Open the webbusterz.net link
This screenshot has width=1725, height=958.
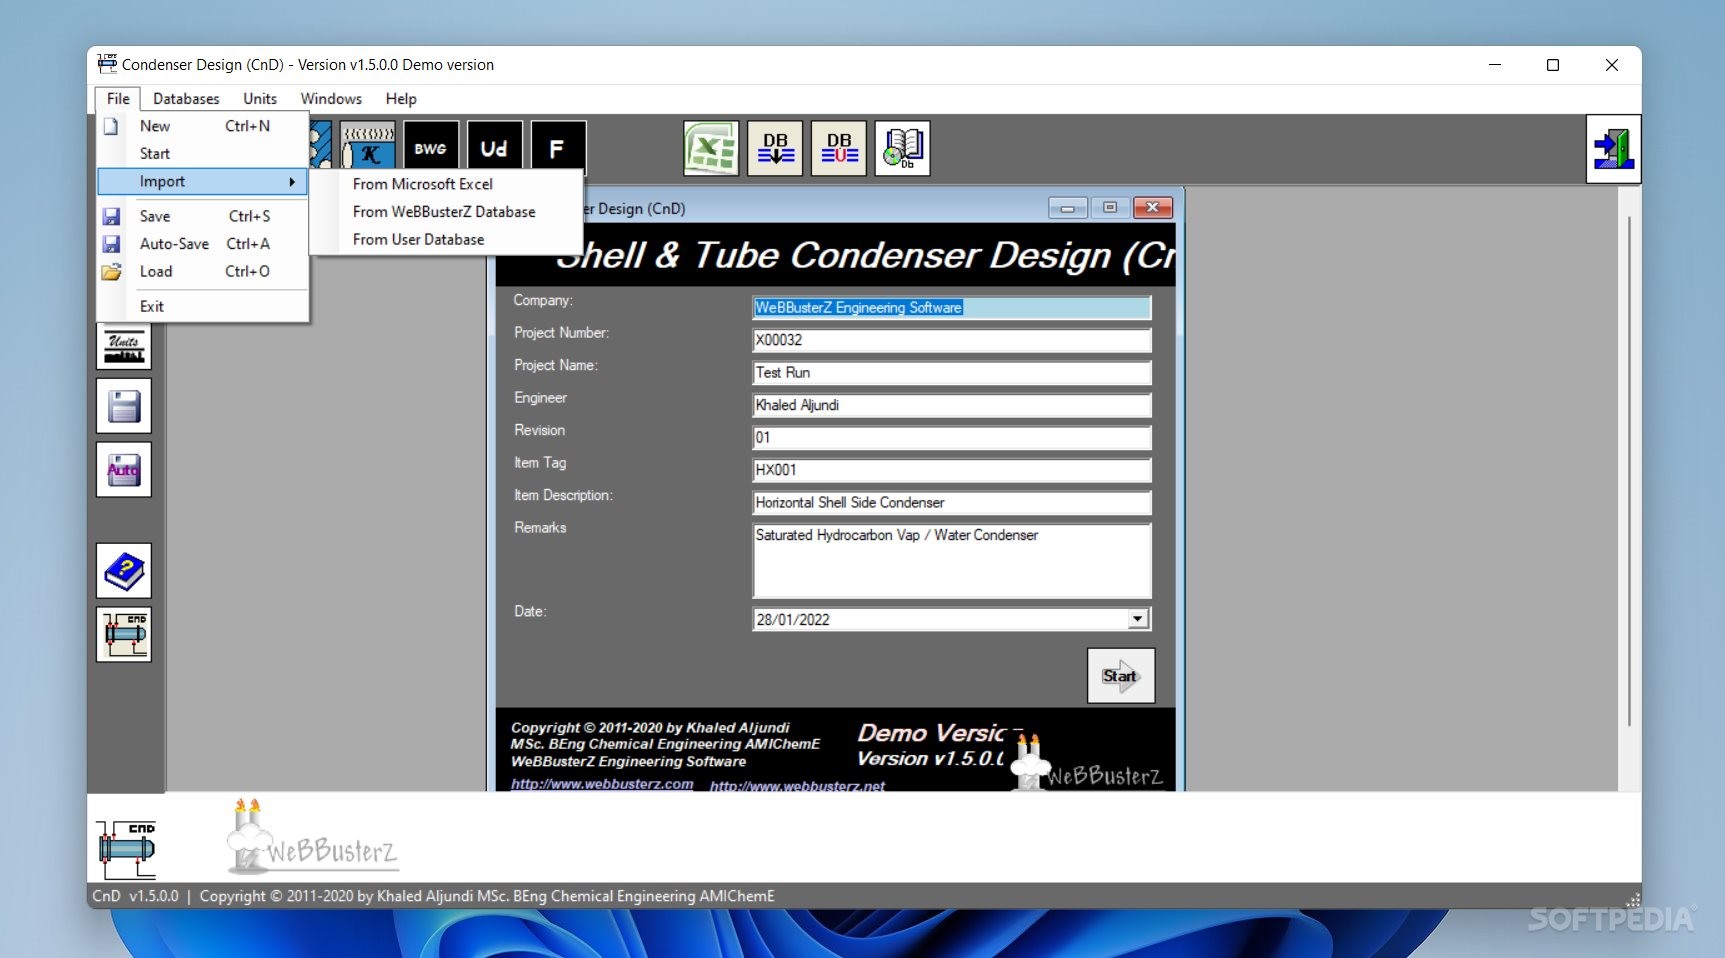tap(798, 786)
